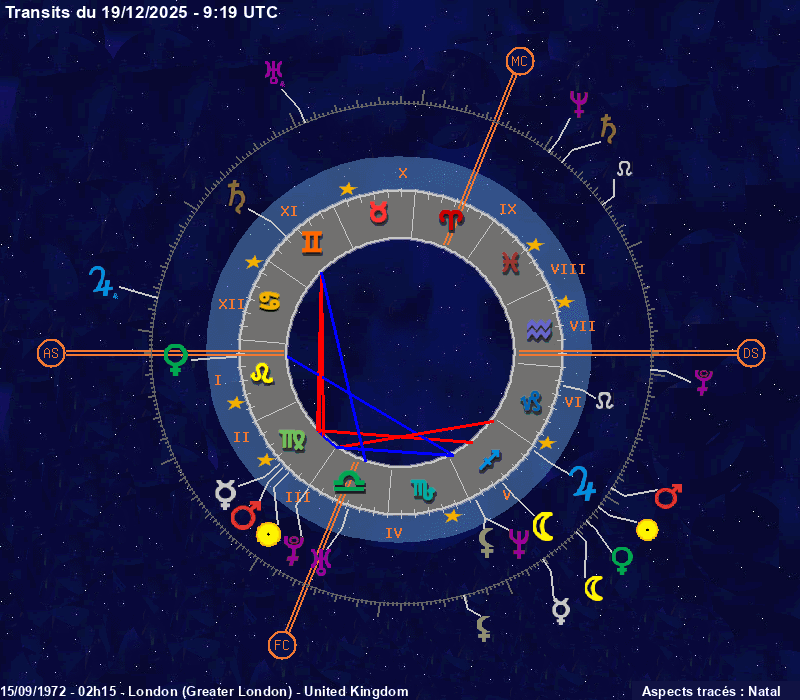The image size is (800, 700).
Task: Select the Aquarius sign in the ring
Action: [x=539, y=329]
